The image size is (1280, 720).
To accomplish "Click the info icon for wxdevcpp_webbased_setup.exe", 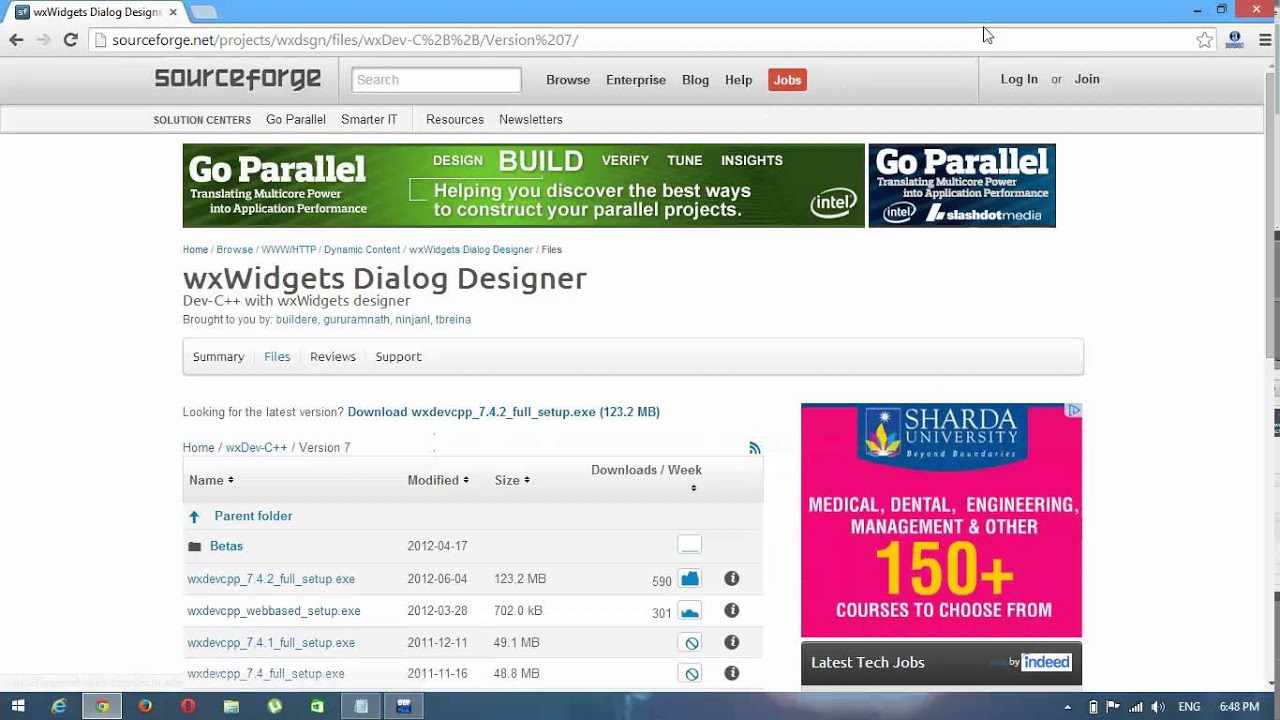I will 731,610.
